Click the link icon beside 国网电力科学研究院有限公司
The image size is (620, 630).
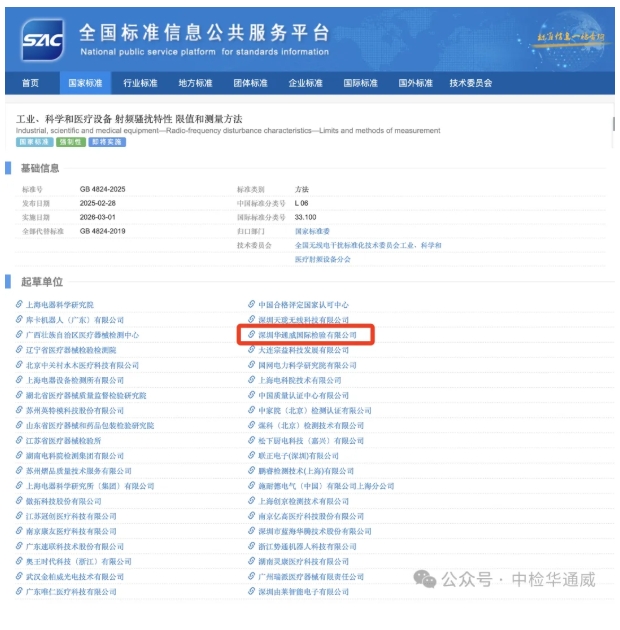tap(252, 365)
